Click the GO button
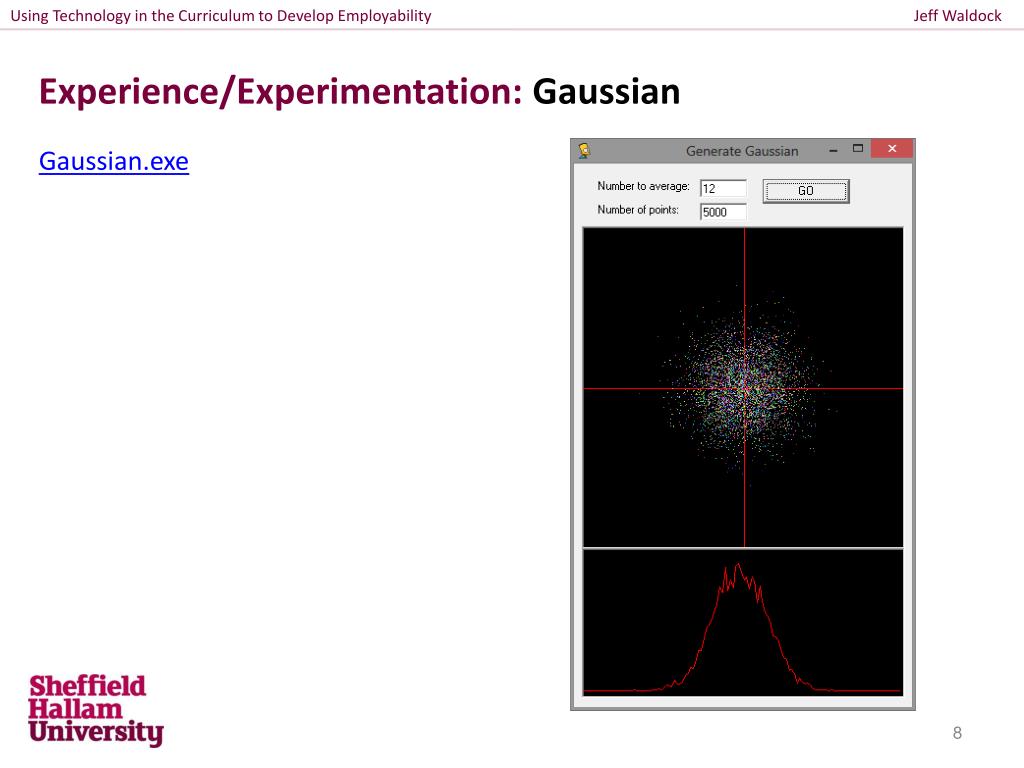 coord(806,191)
